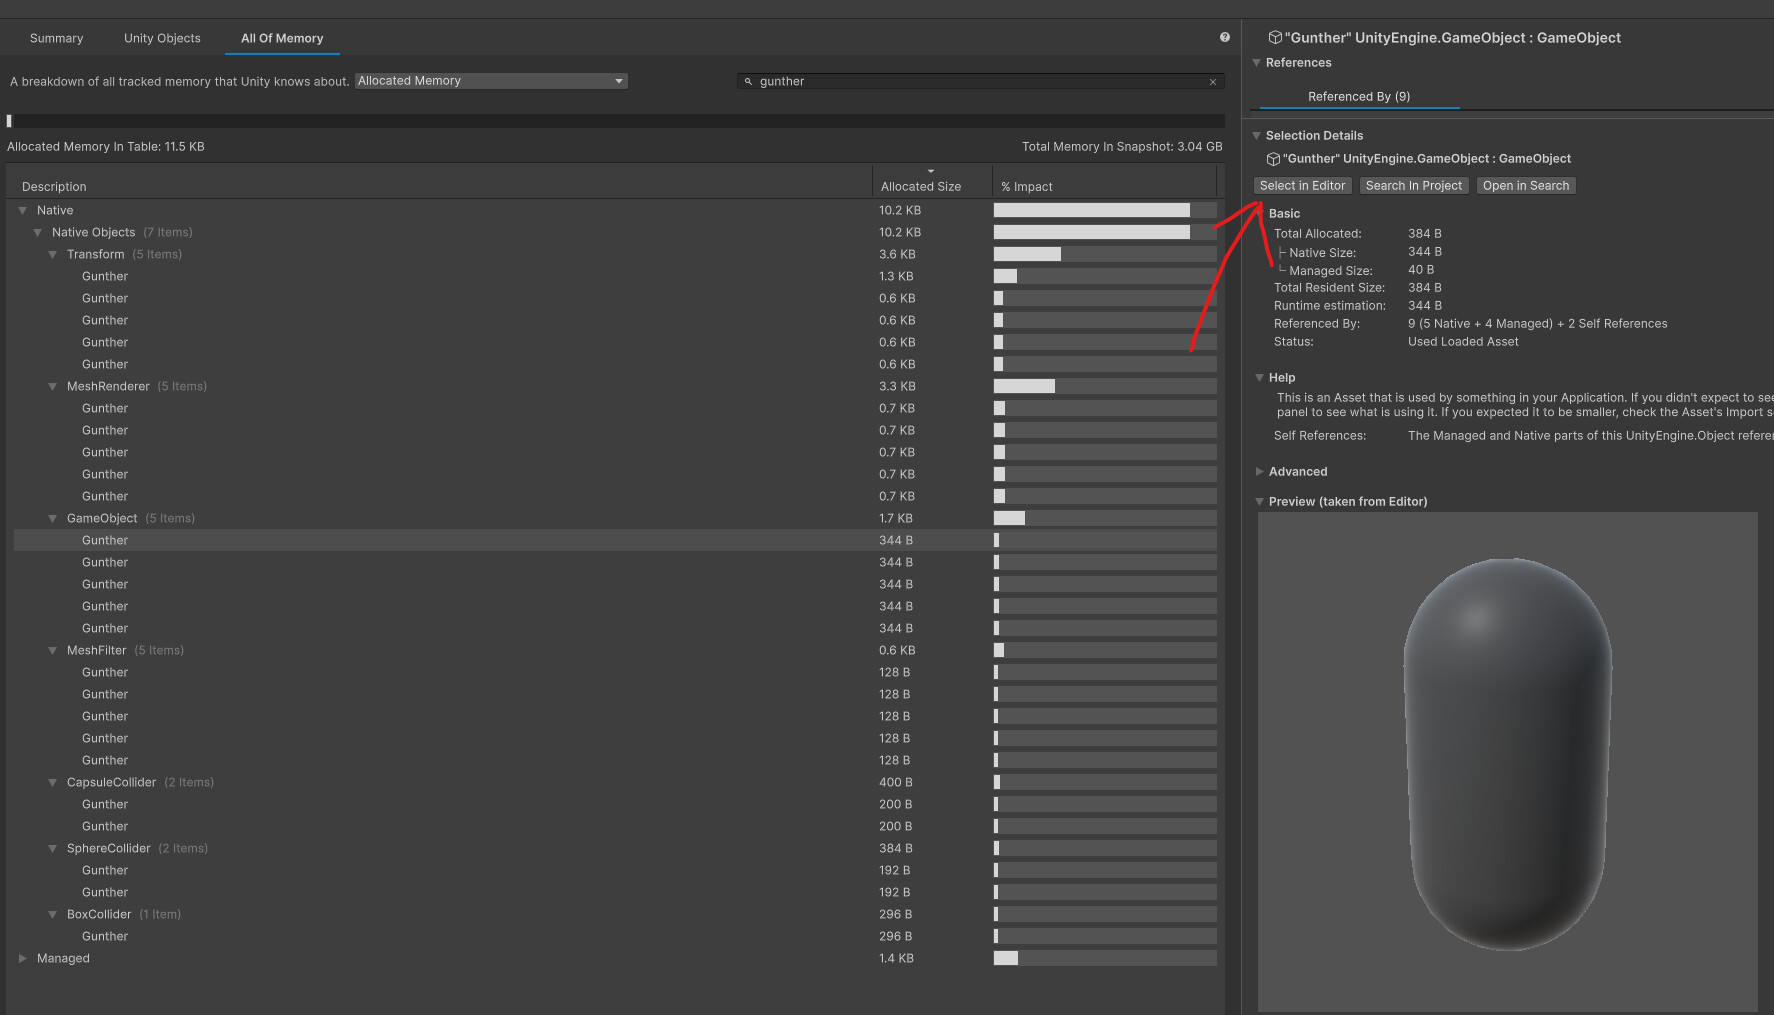Open the help question mark icon
The width and height of the screenshot is (1774, 1015).
coord(1224,36)
